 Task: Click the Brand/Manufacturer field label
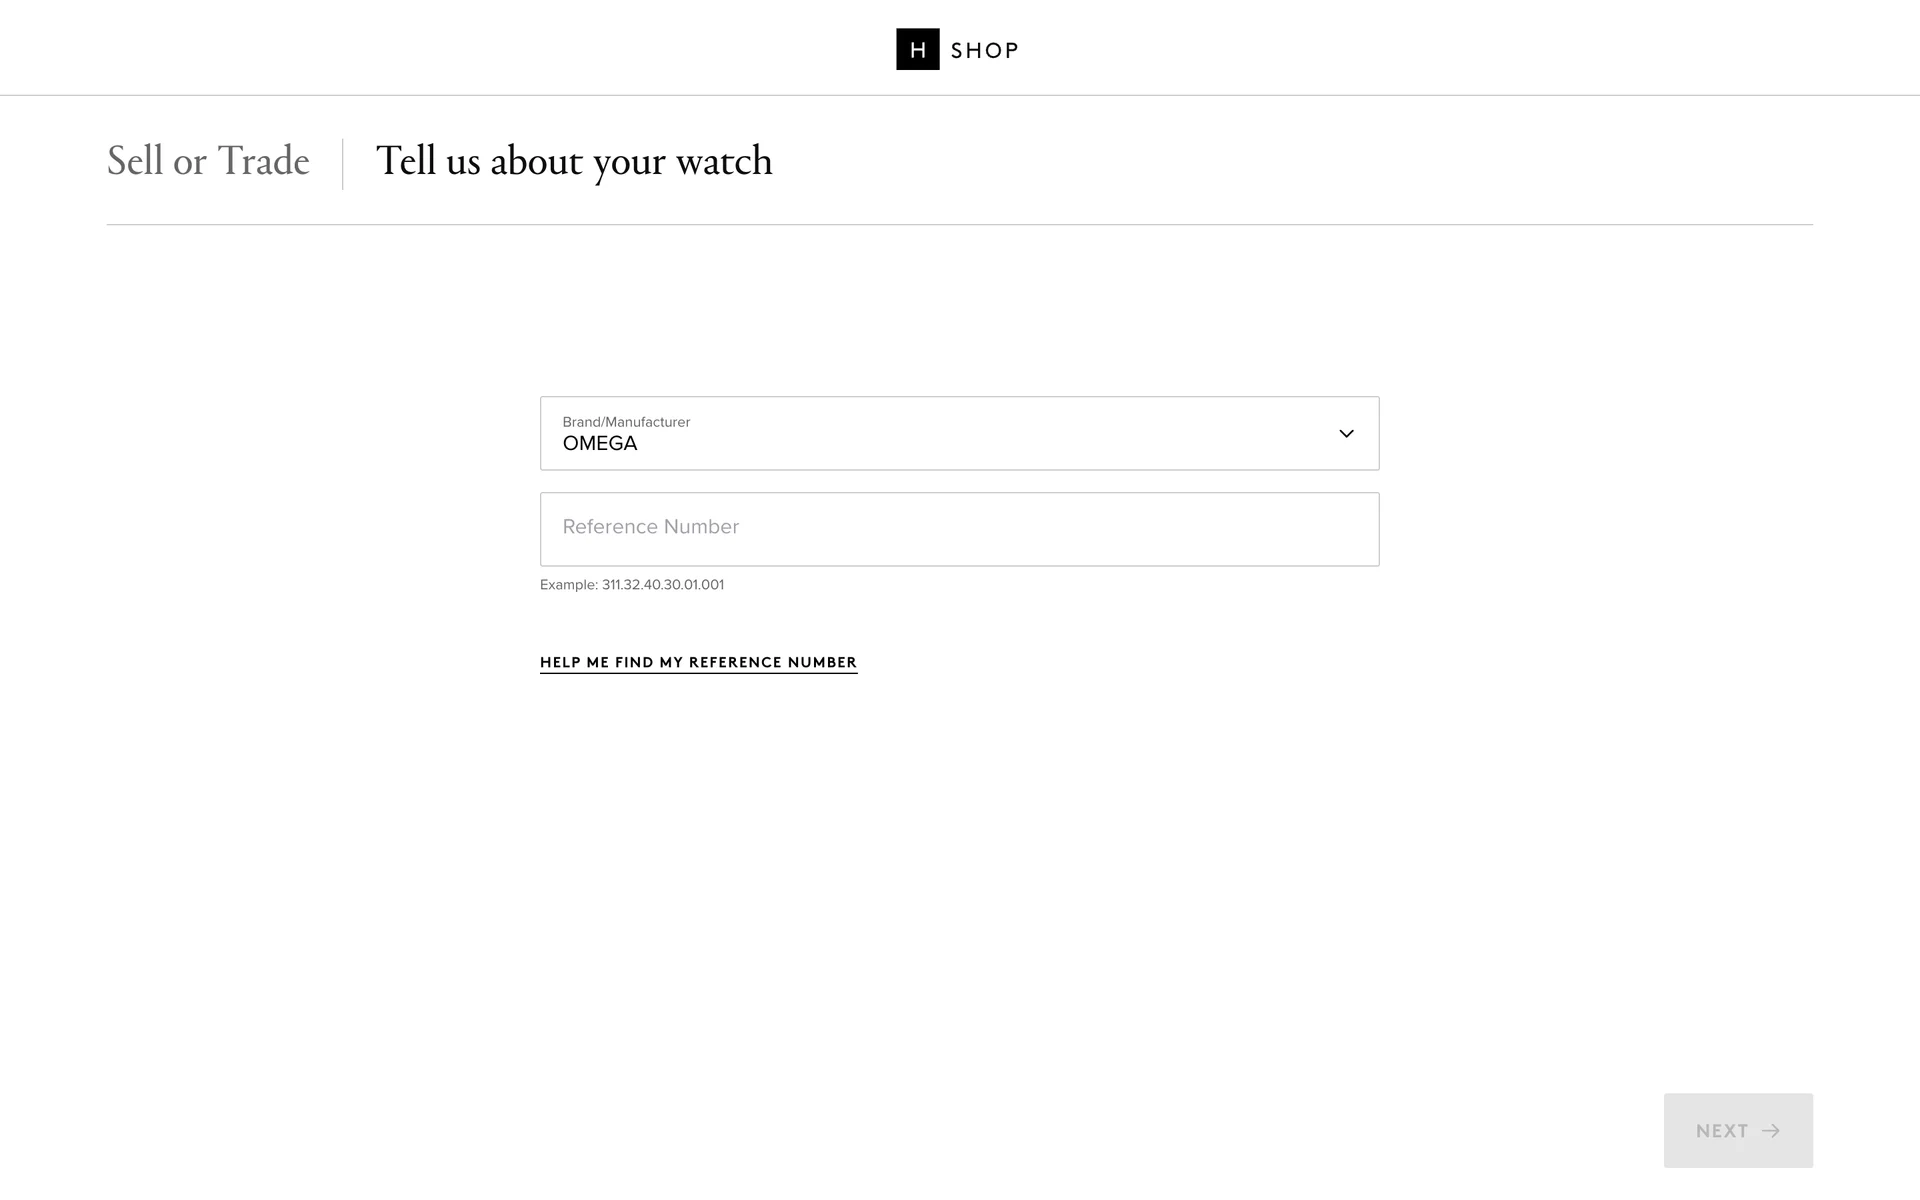[x=626, y=422]
